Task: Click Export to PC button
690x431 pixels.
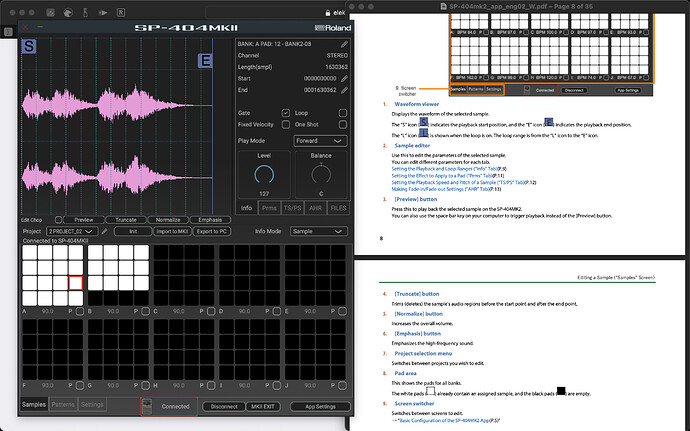Action: pyautogui.click(x=212, y=231)
